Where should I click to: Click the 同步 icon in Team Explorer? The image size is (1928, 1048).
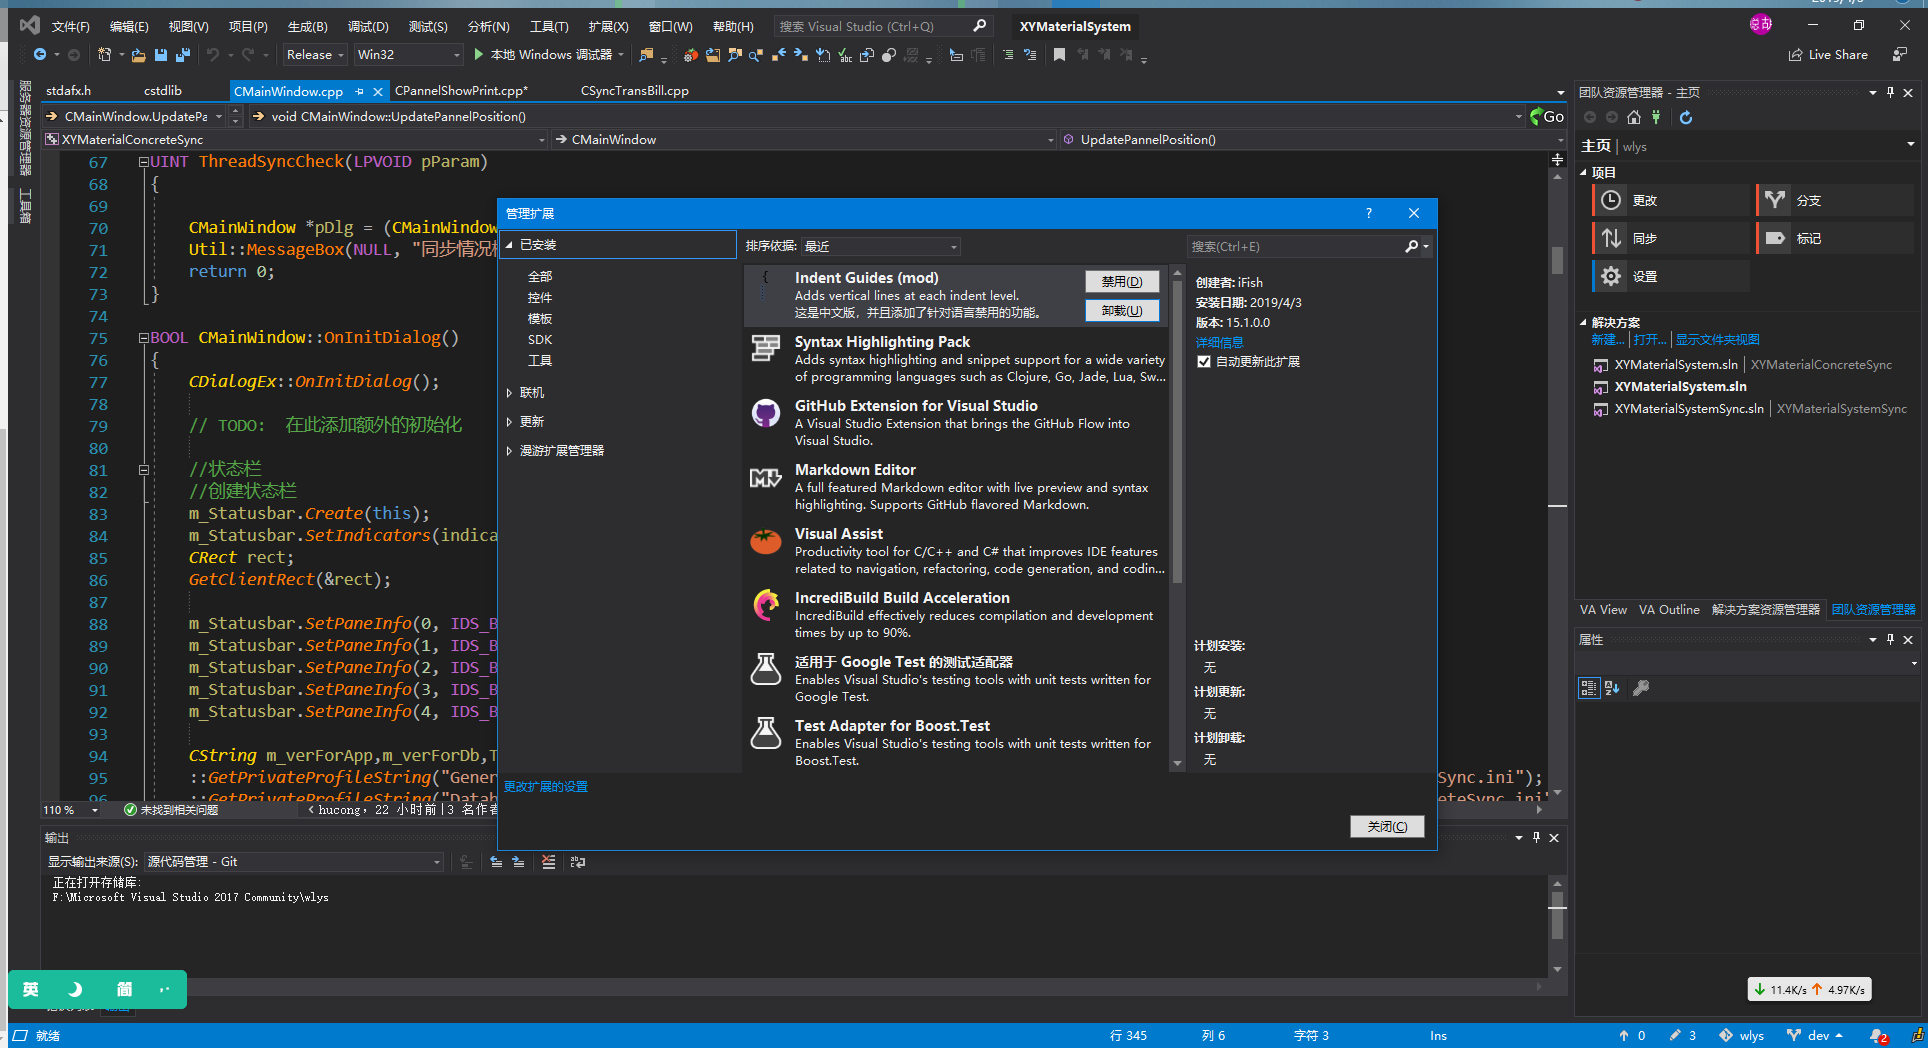[1610, 237]
